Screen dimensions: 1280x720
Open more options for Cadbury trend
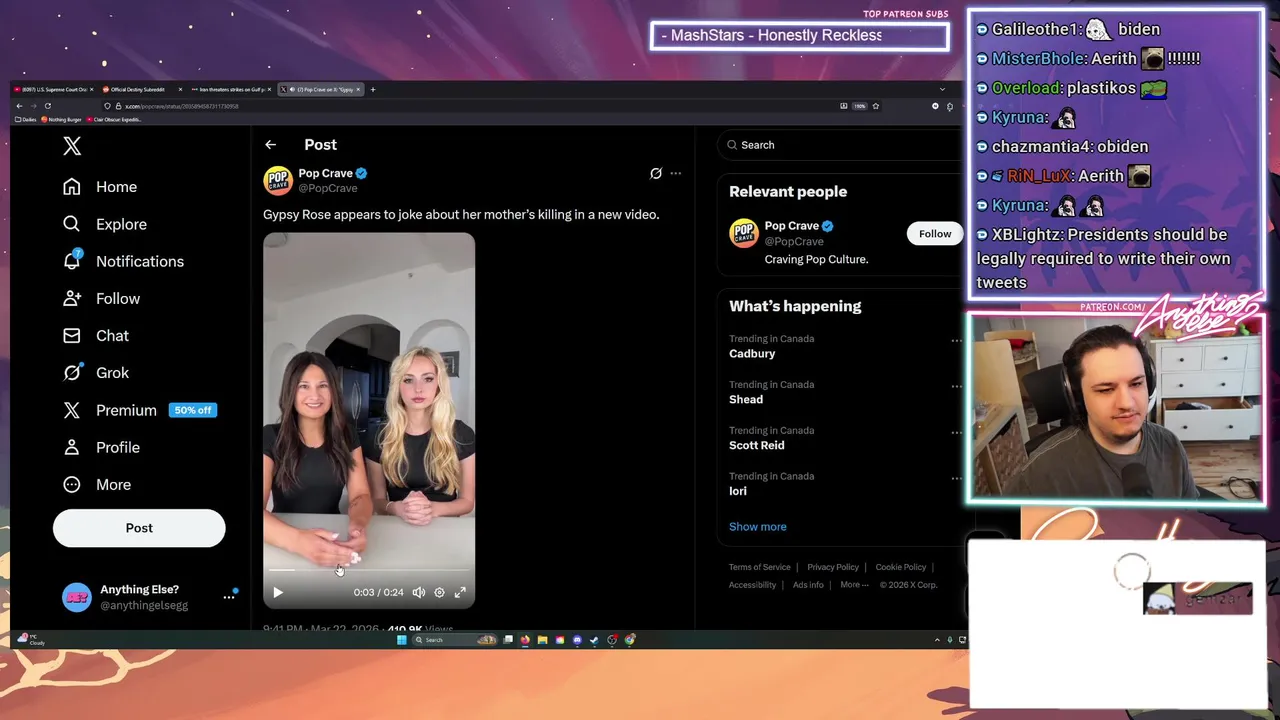[956, 340]
